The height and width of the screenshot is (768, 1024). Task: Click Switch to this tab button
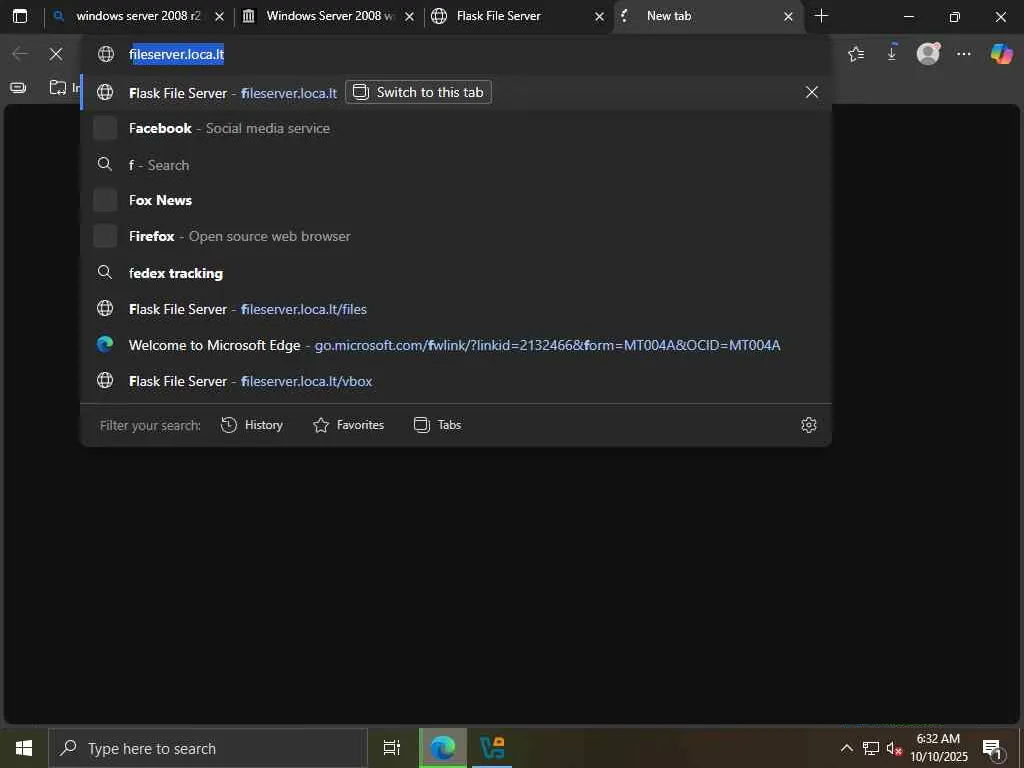(418, 92)
